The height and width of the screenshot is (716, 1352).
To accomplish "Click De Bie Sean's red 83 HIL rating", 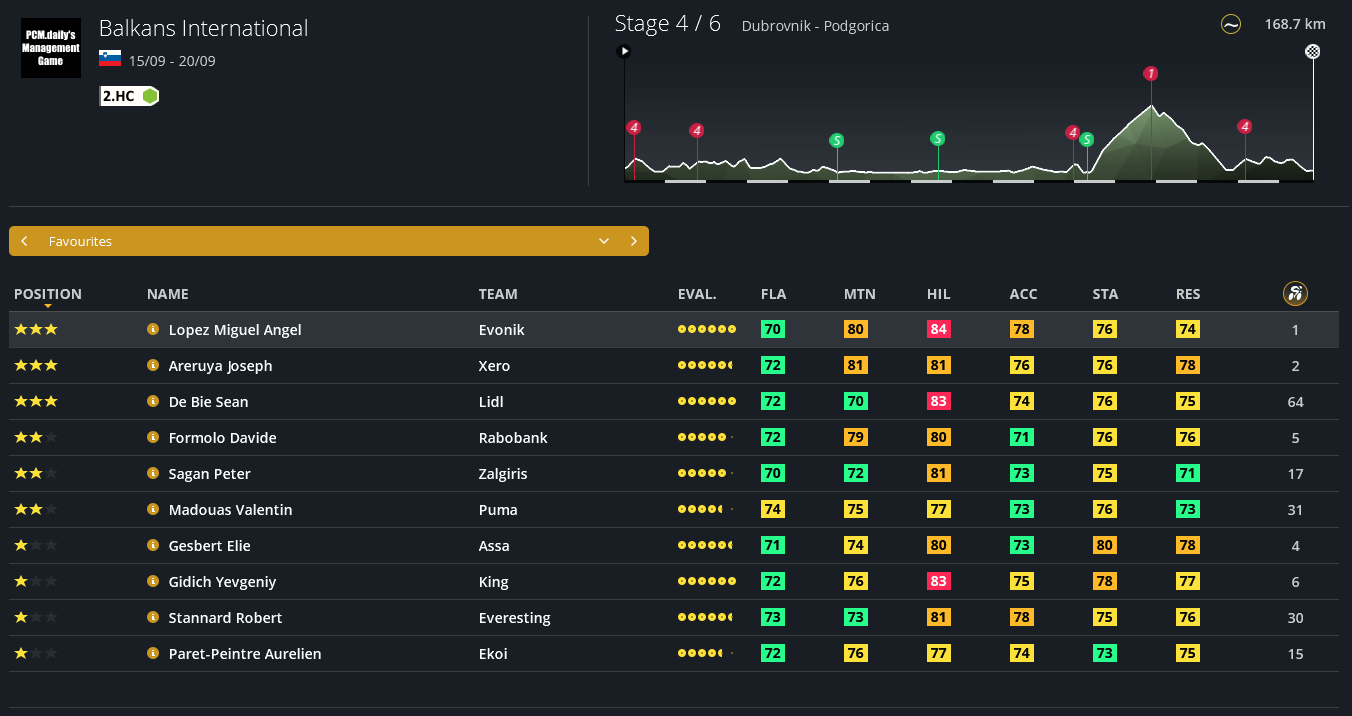I will tap(938, 401).
